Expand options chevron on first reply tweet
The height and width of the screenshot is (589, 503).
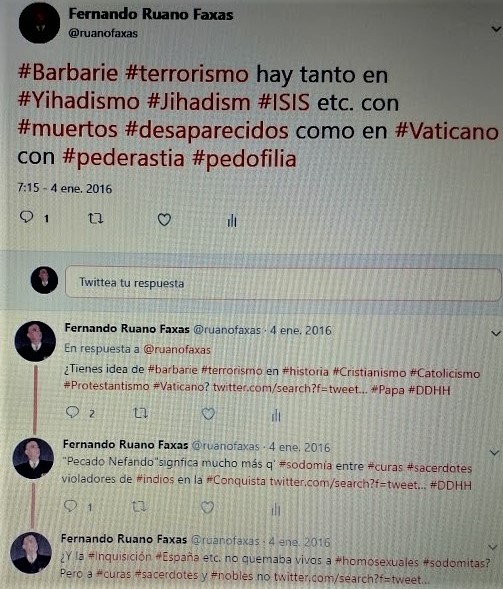click(x=496, y=333)
